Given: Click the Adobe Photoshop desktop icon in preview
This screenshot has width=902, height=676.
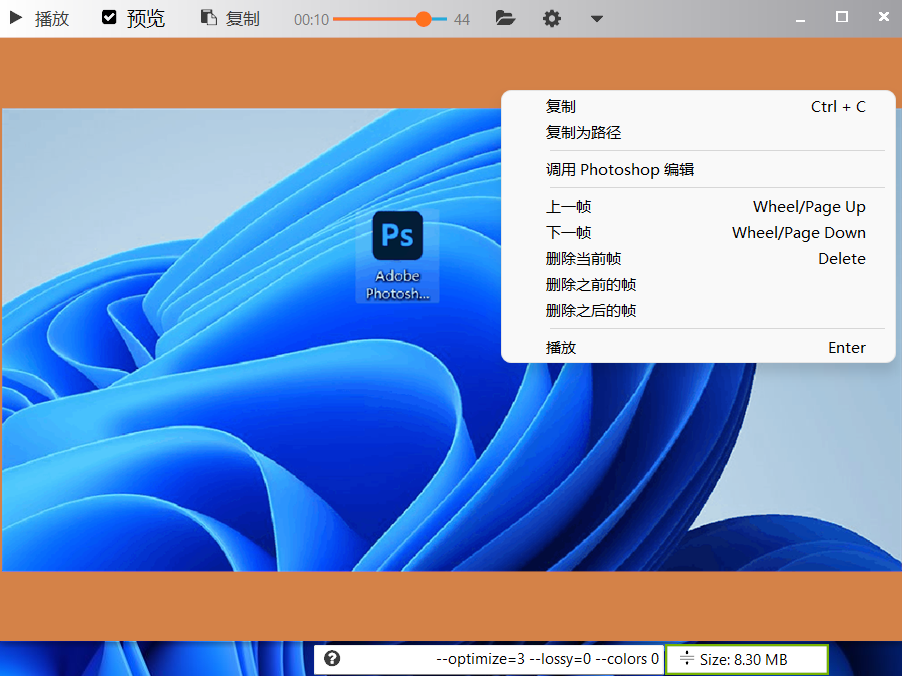Looking at the screenshot, I should (397, 255).
